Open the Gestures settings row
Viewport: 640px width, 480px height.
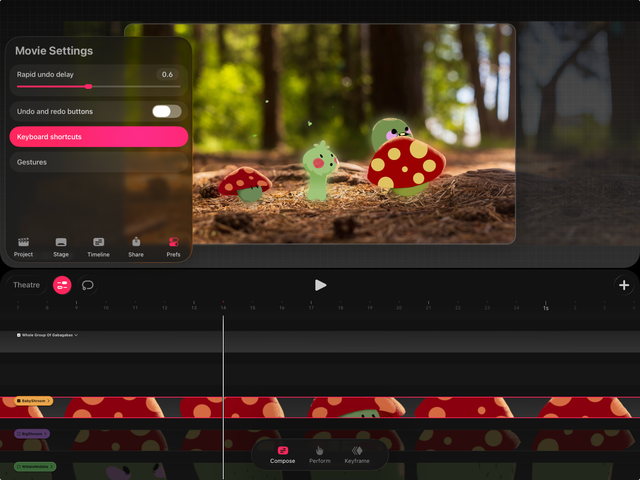(x=99, y=162)
